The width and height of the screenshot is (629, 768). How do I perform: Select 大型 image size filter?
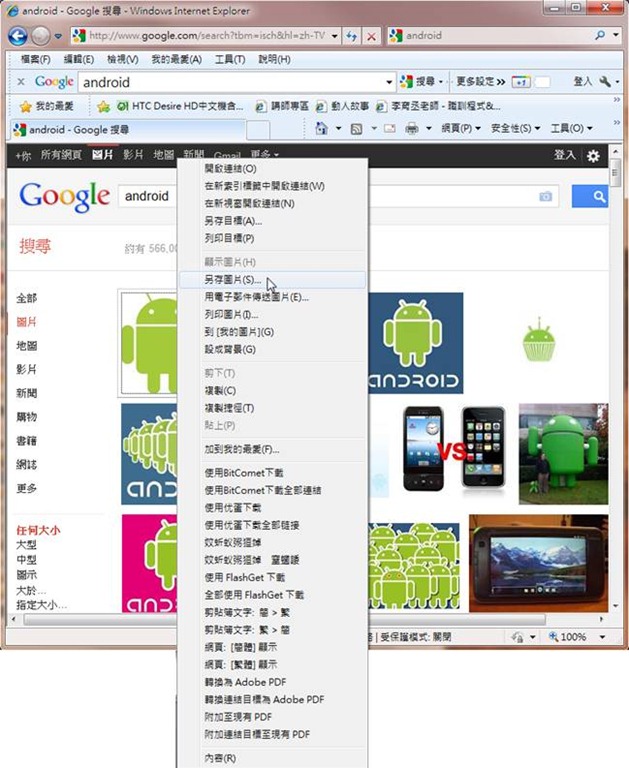[26, 545]
